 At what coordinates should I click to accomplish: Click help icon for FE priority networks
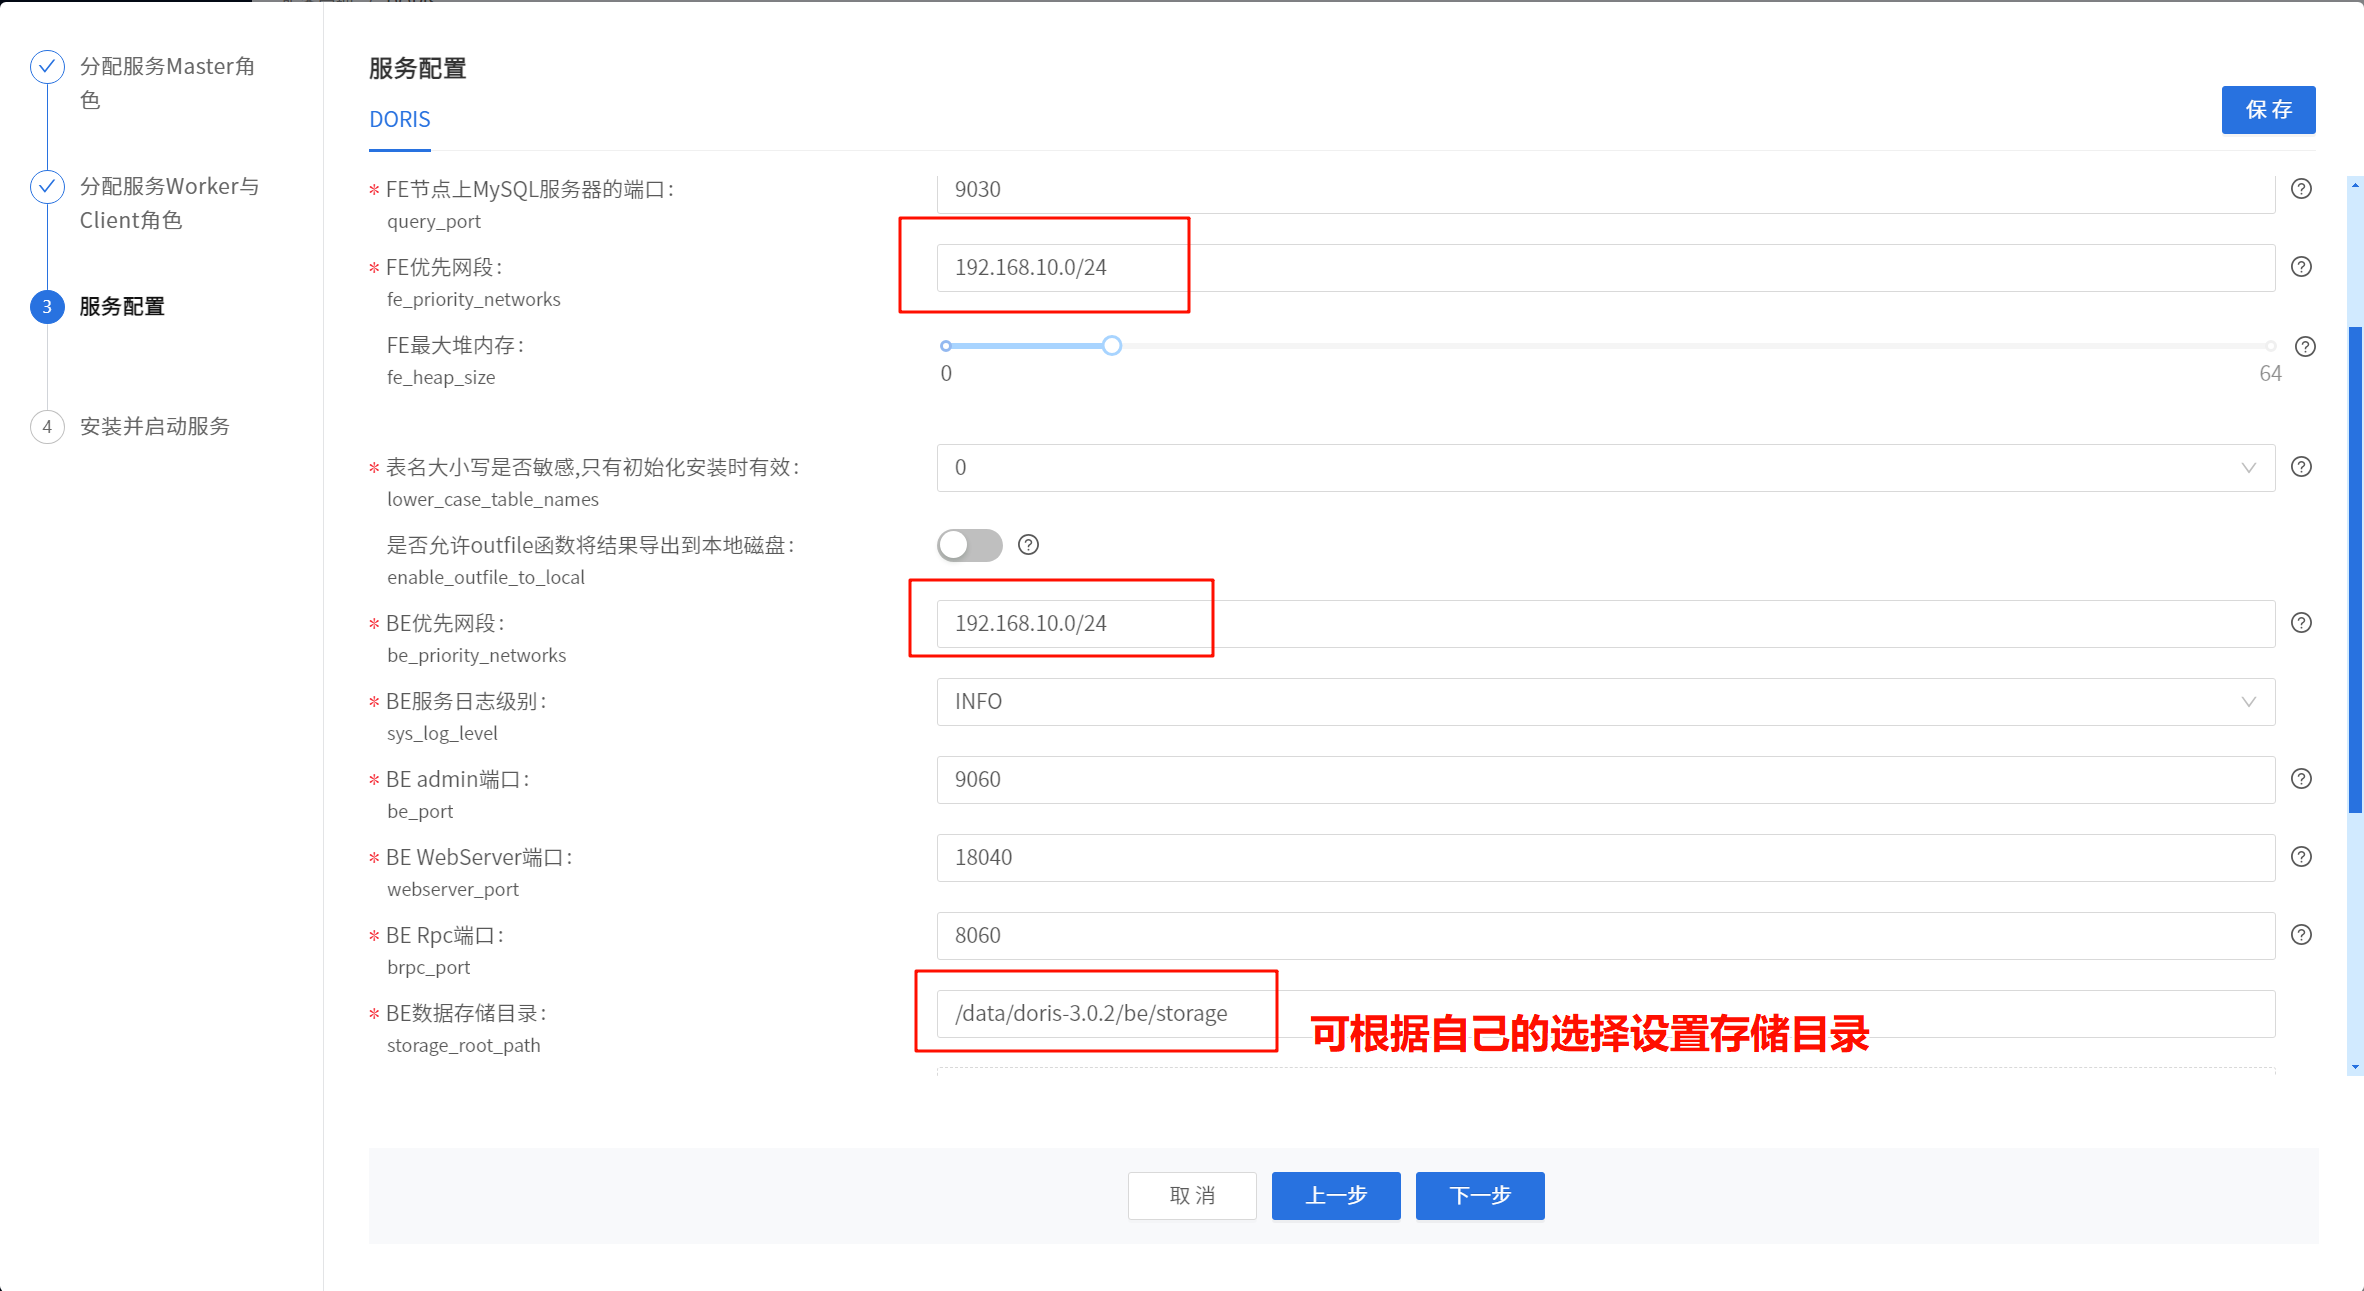[x=2301, y=267]
